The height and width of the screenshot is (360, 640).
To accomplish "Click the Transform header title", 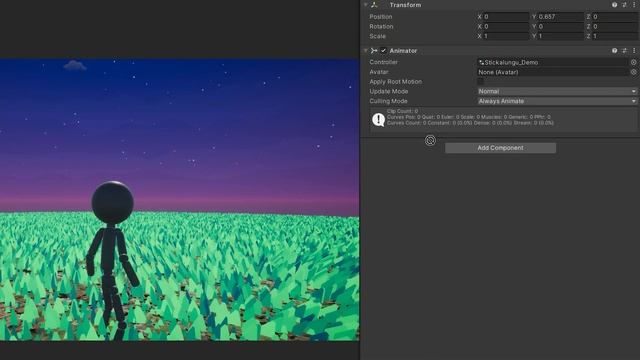I will tap(405, 5).
